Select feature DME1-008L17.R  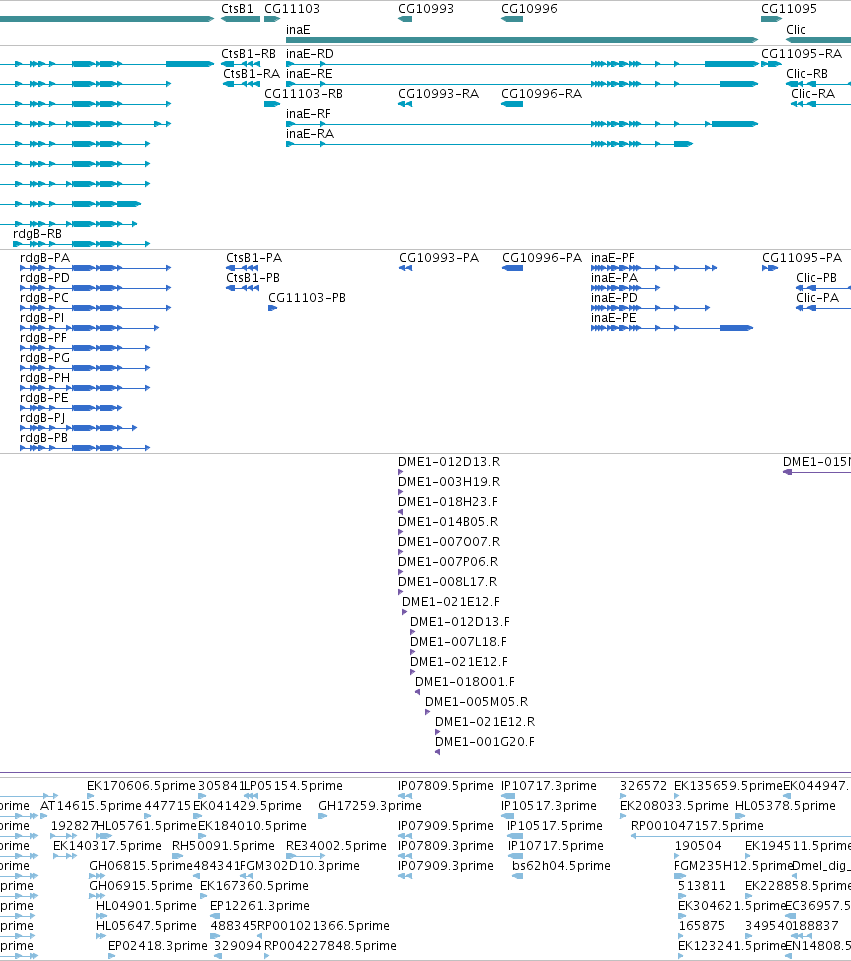click(447, 582)
